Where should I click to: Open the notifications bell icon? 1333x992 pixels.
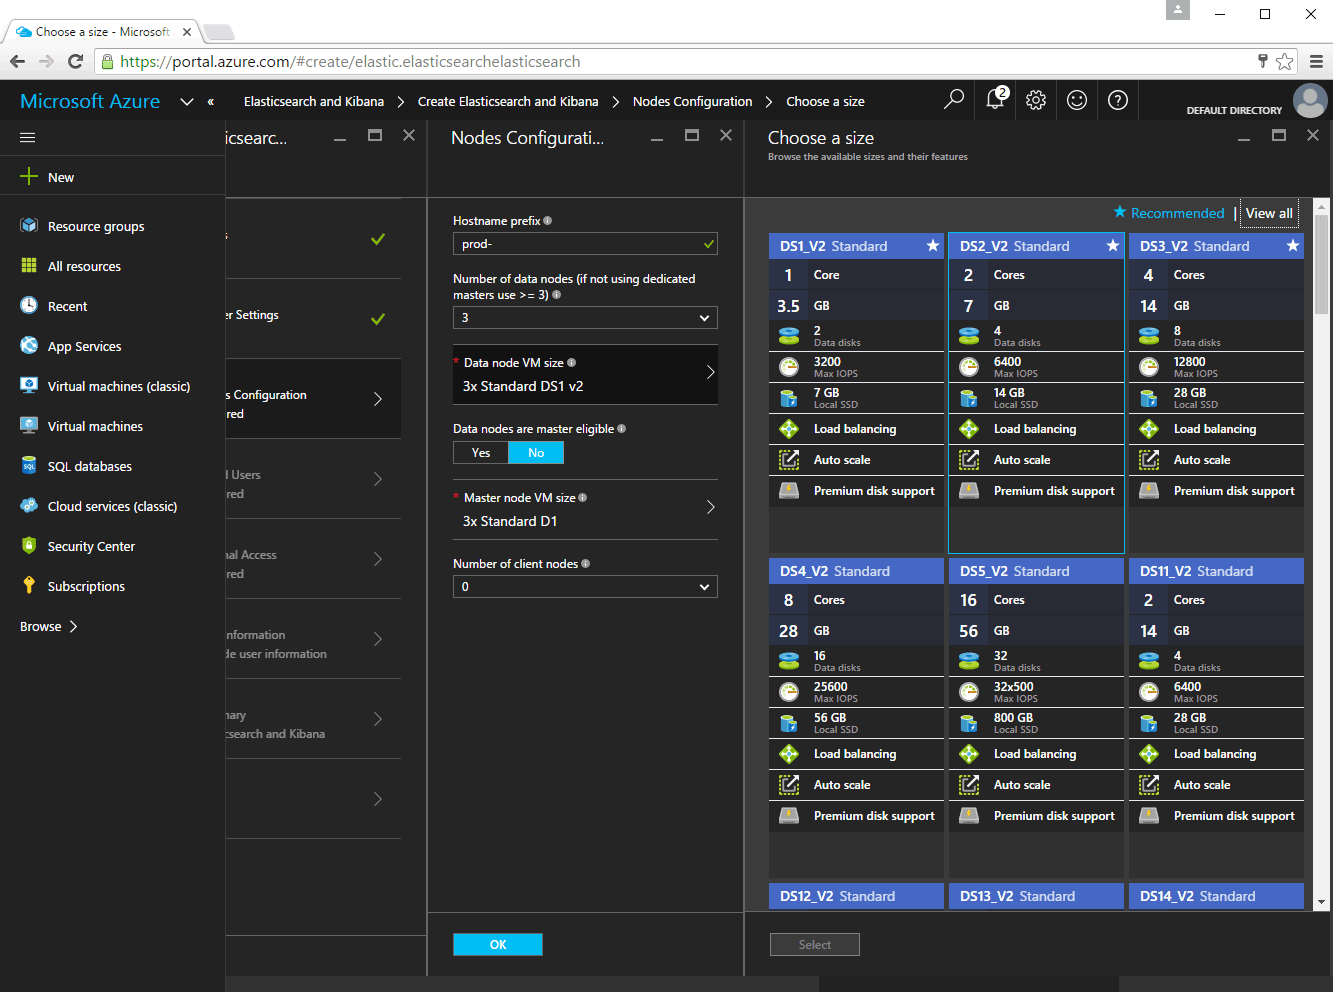(x=995, y=99)
